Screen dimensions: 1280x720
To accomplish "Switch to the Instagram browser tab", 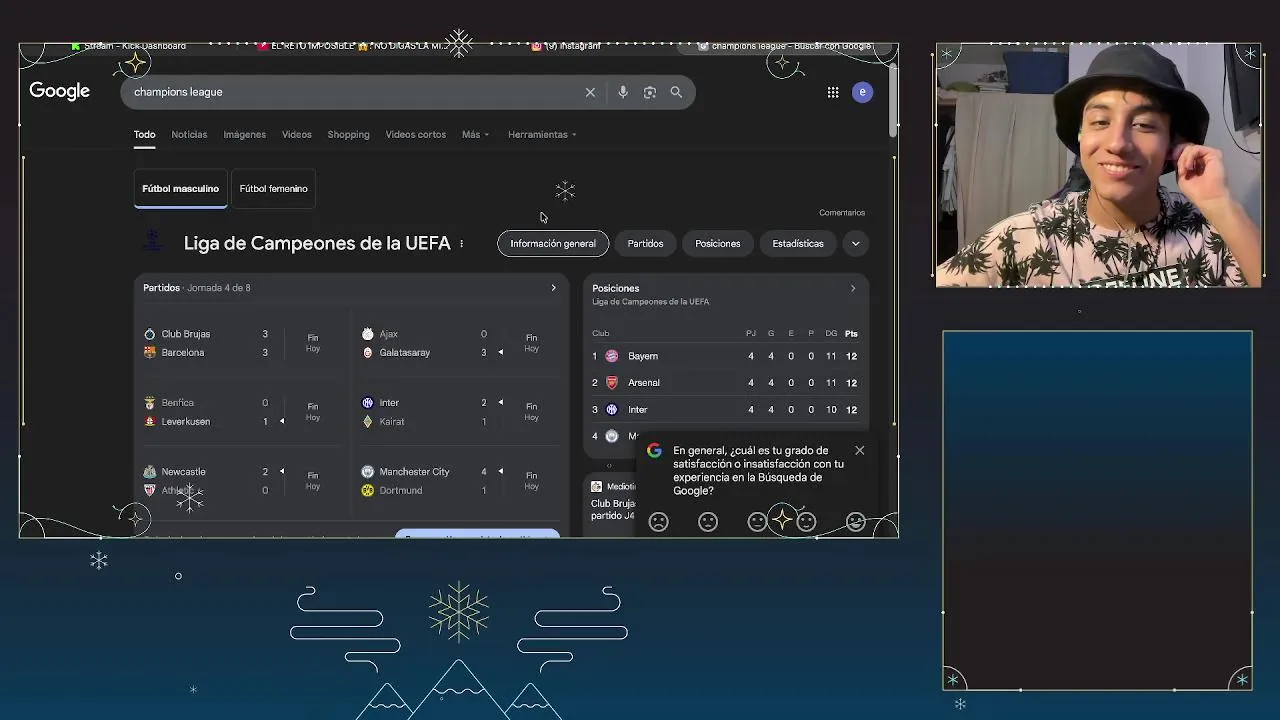I will tap(566, 47).
